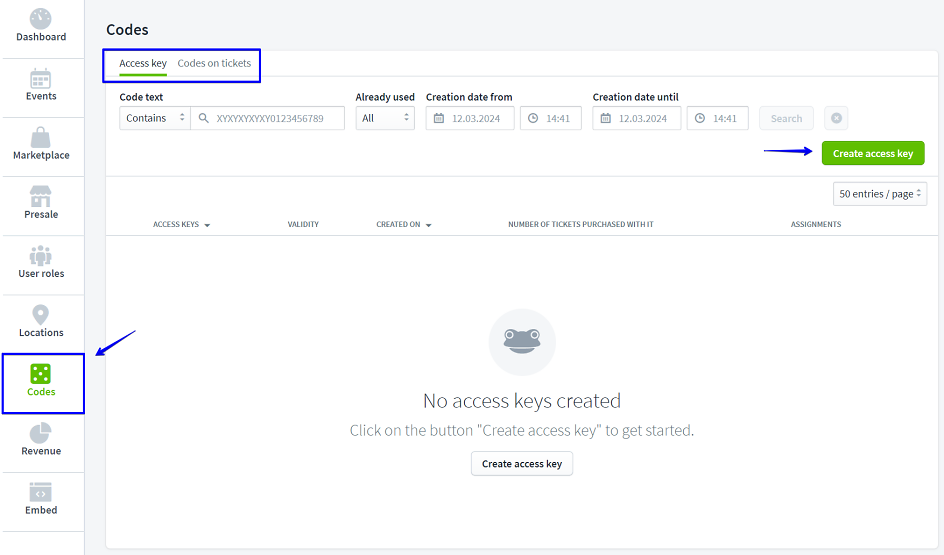Viewport: 944px width, 555px height.
Task: Open Events calendar icon in sidebar
Action: [41, 78]
